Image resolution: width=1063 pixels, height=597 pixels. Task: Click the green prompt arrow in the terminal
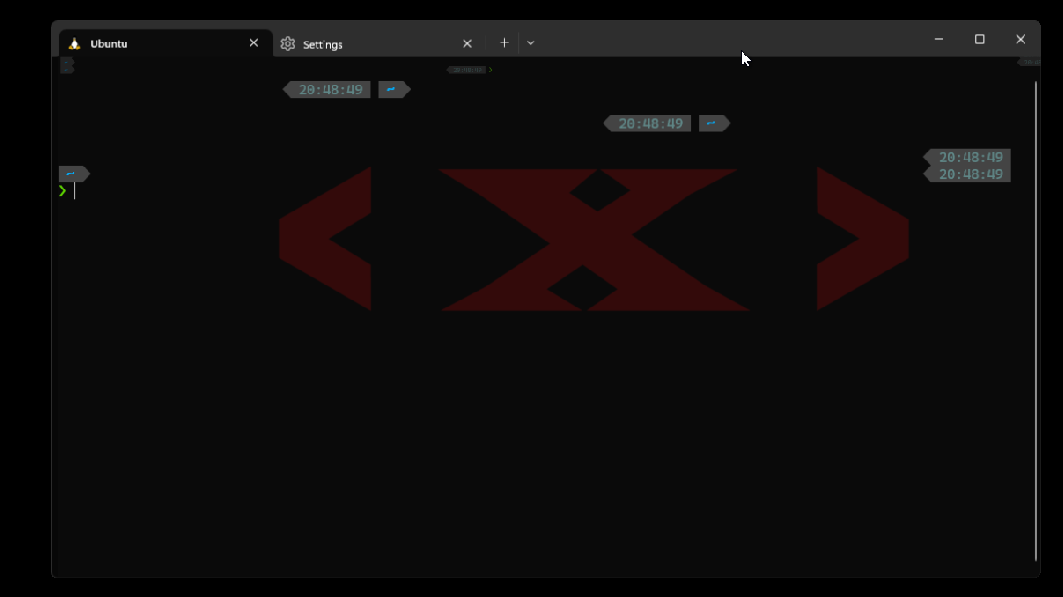click(x=60, y=190)
